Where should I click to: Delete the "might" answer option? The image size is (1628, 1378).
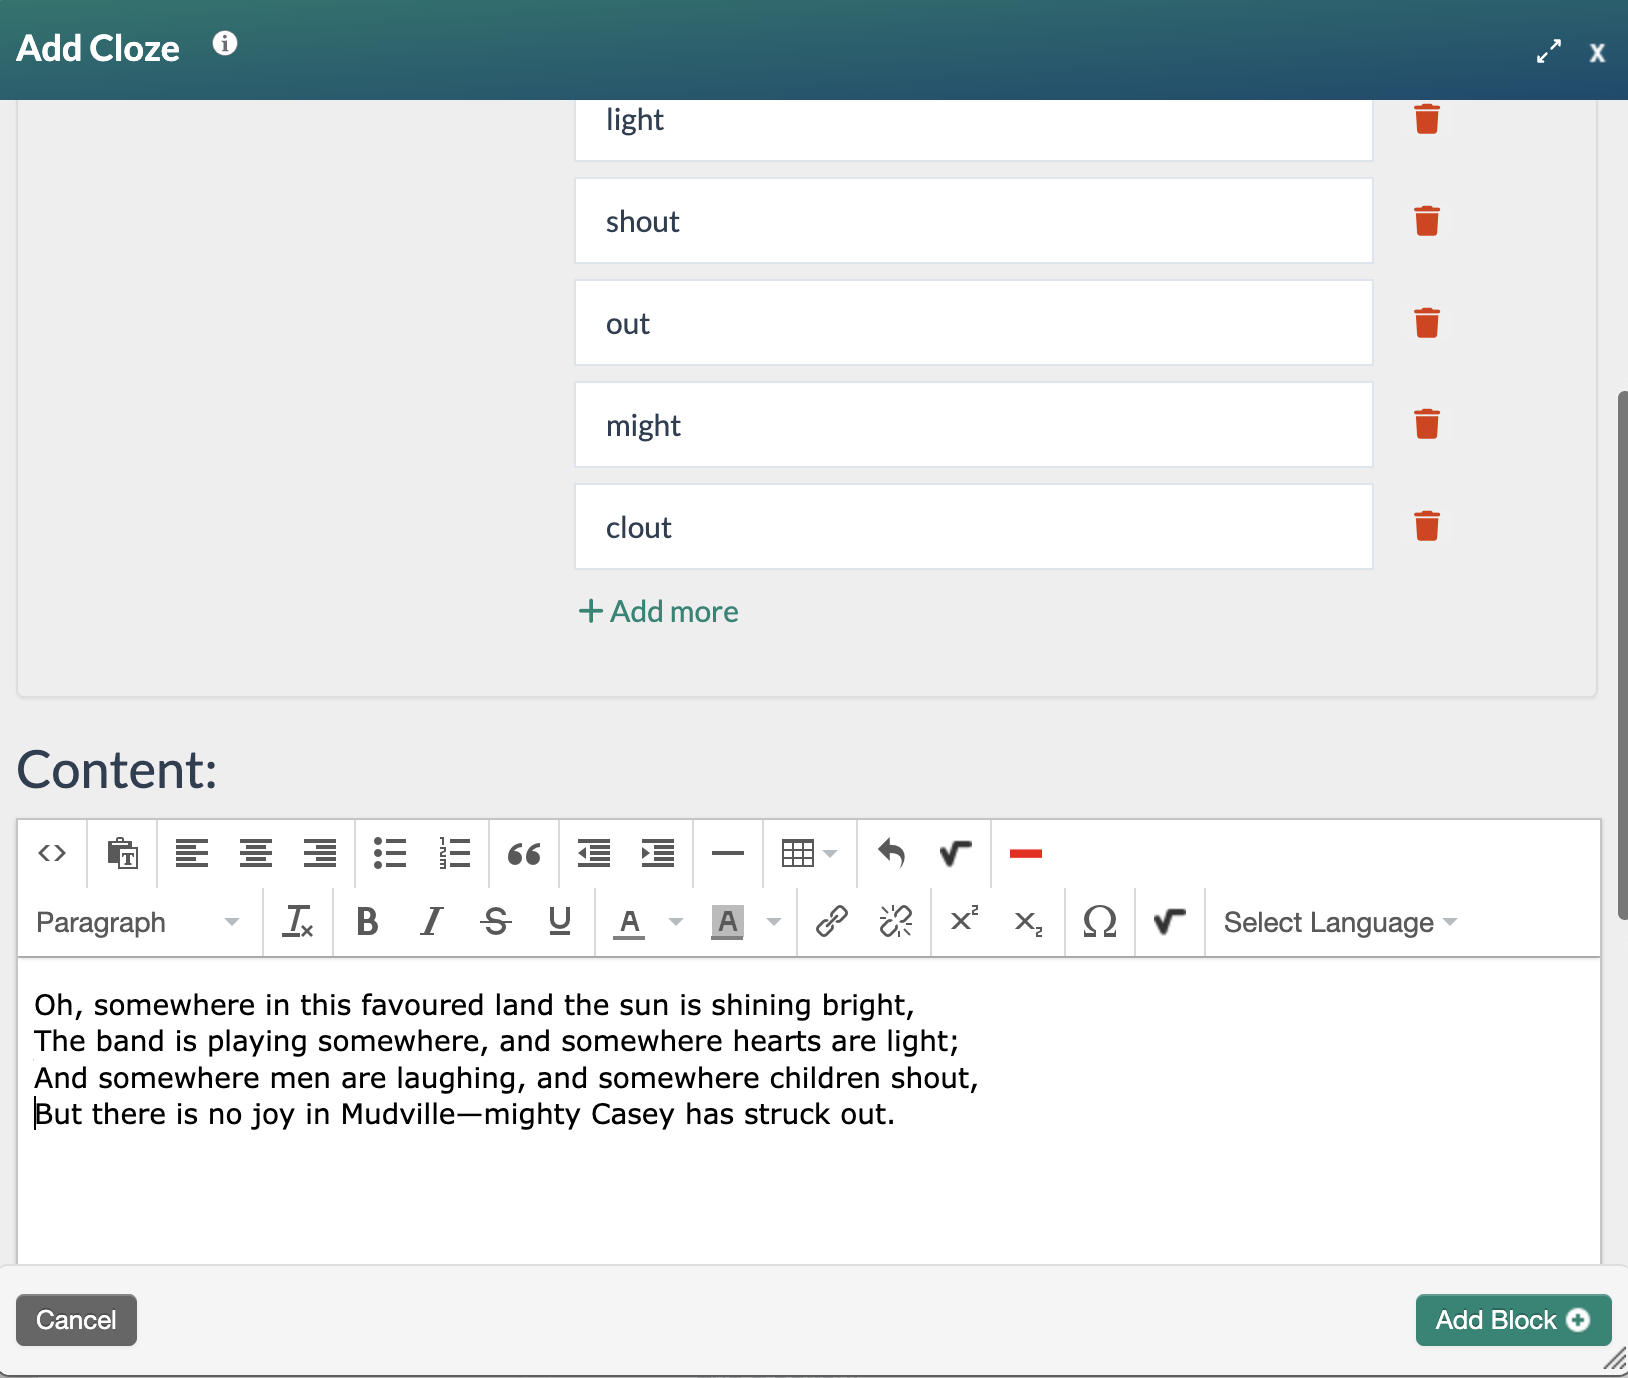click(x=1427, y=424)
